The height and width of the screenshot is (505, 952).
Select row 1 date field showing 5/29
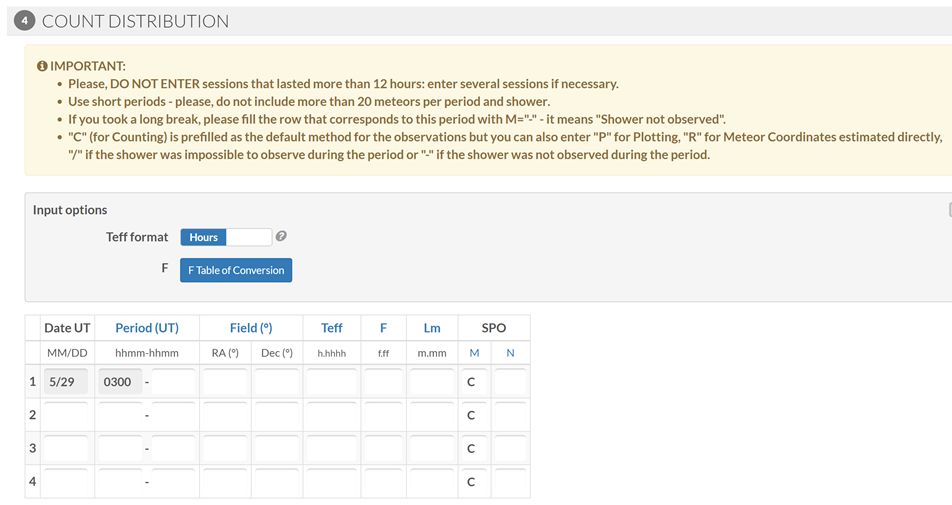[x=66, y=382]
